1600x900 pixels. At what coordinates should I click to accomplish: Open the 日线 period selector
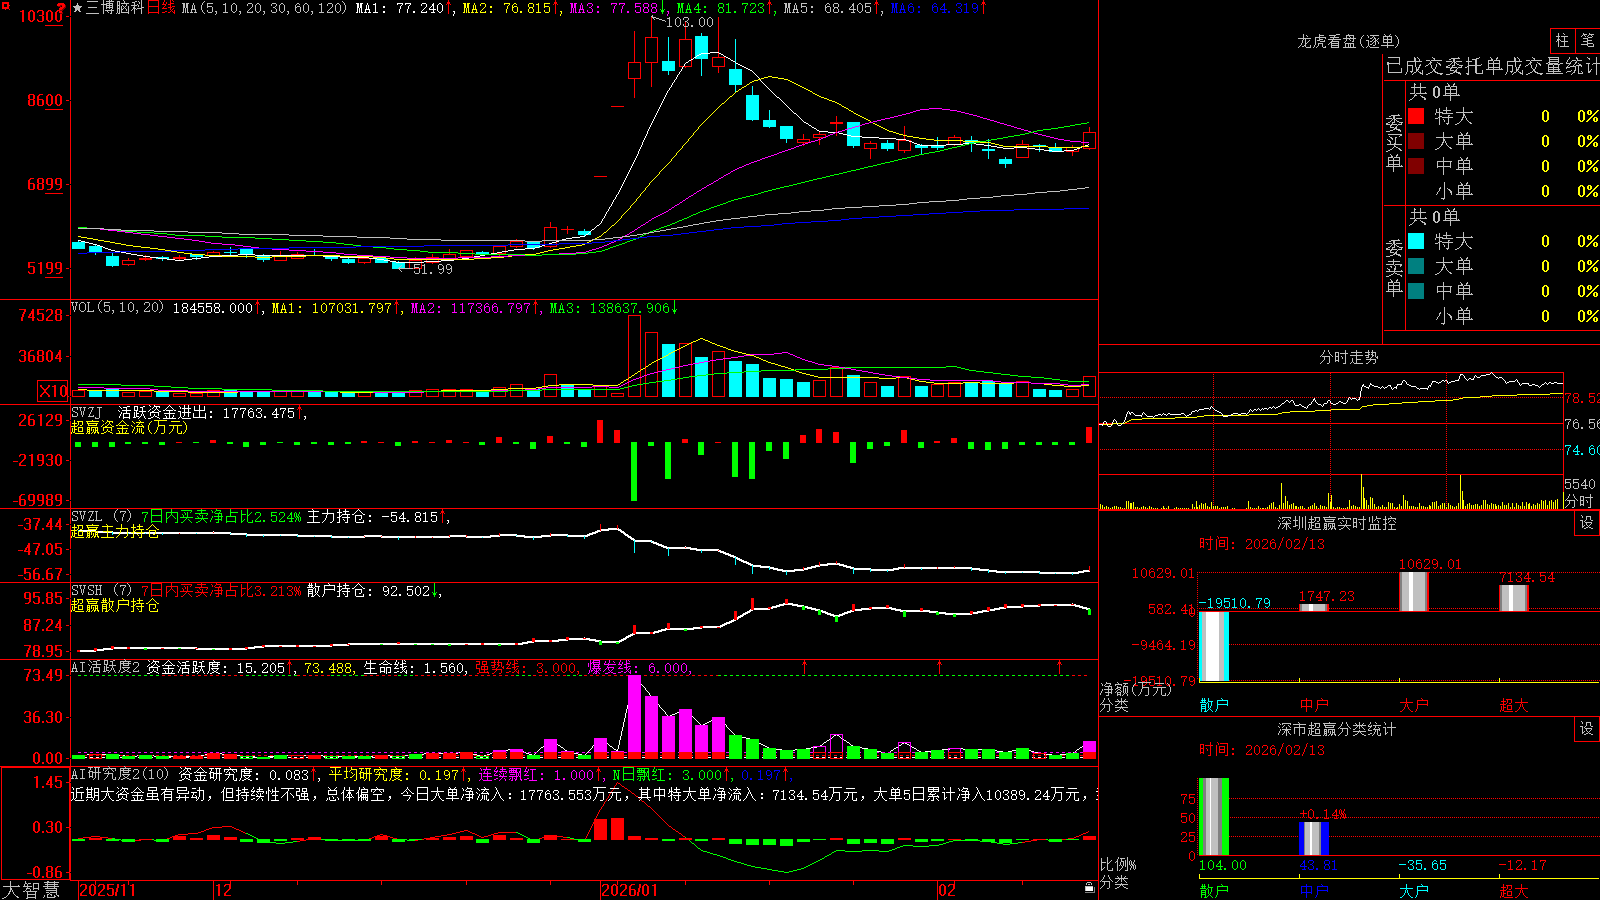coord(161,8)
